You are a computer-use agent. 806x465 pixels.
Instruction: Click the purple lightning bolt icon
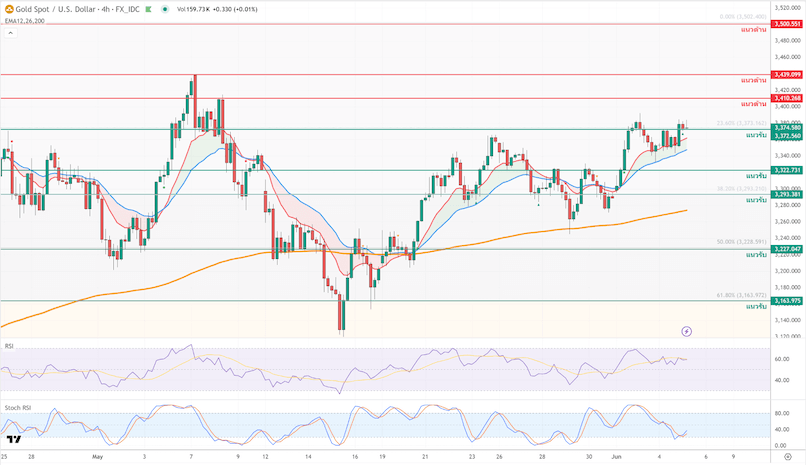tap(686, 331)
